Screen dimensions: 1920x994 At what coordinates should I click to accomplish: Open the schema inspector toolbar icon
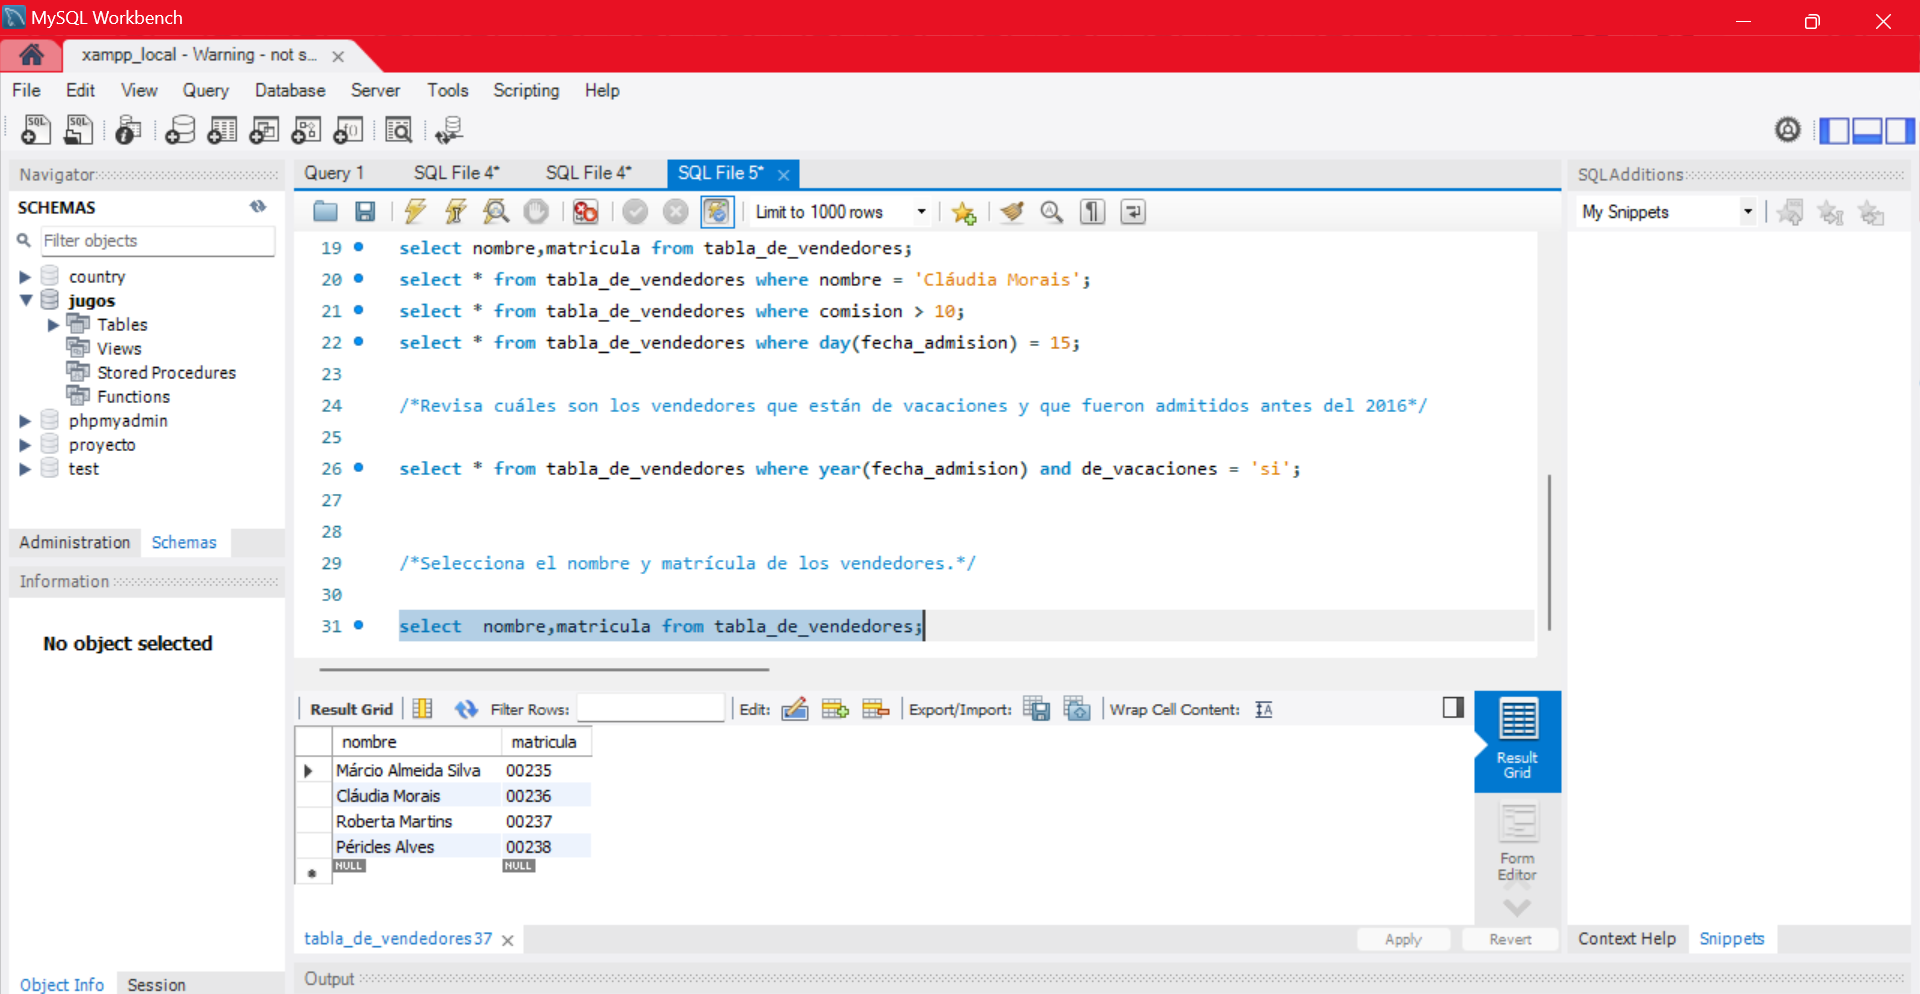(128, 130)
